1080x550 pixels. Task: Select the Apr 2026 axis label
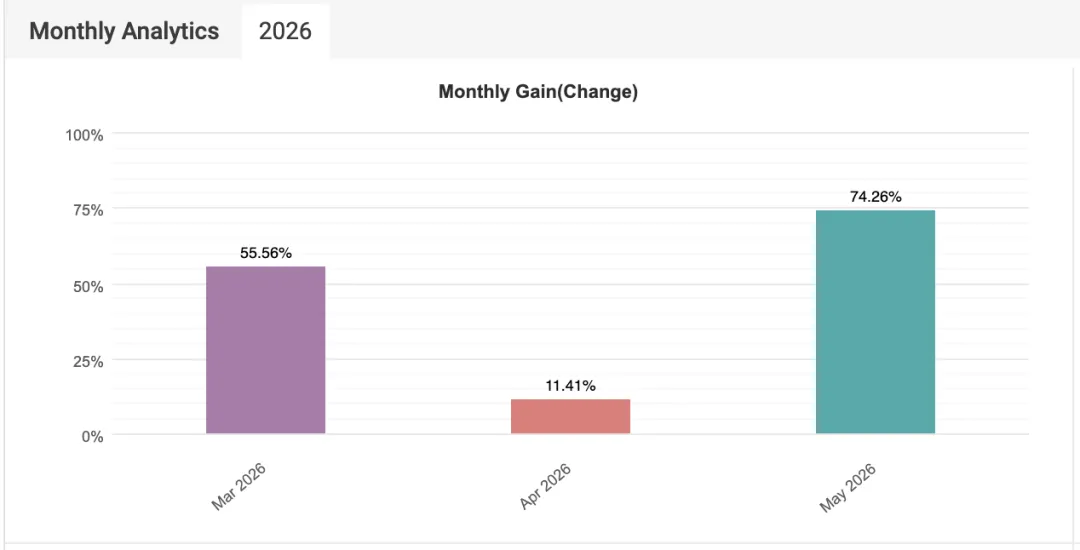(545, 487)
